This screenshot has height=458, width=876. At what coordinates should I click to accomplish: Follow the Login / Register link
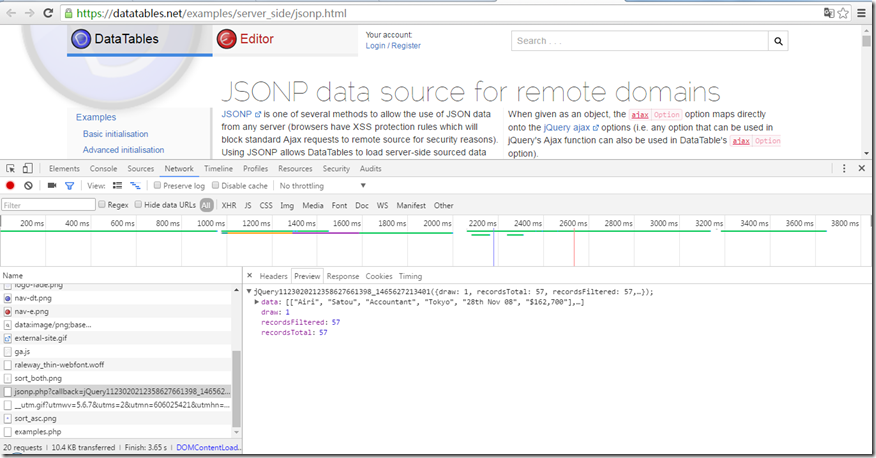click(x=393, y=46)
